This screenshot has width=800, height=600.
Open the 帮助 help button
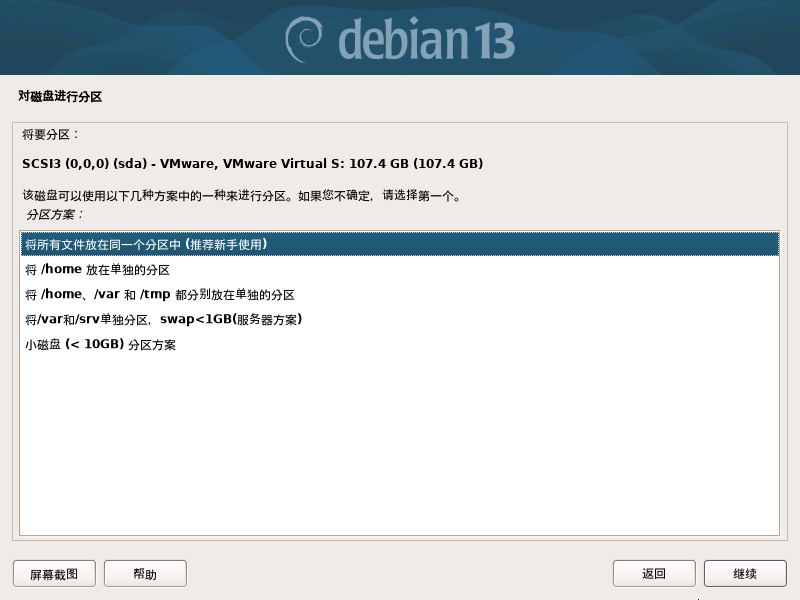[145, 574]
